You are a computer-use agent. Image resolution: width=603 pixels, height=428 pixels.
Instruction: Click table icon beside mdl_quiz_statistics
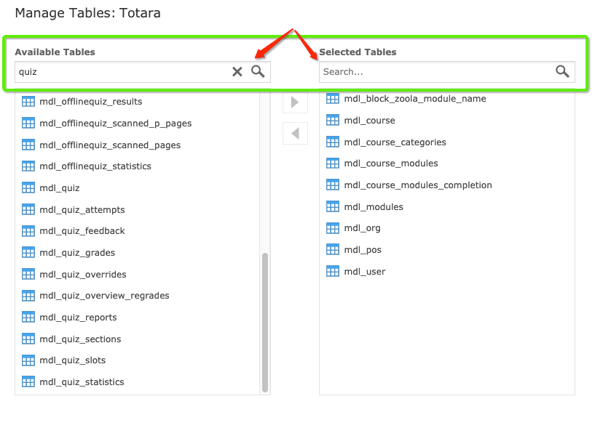[x=28, y=382]
